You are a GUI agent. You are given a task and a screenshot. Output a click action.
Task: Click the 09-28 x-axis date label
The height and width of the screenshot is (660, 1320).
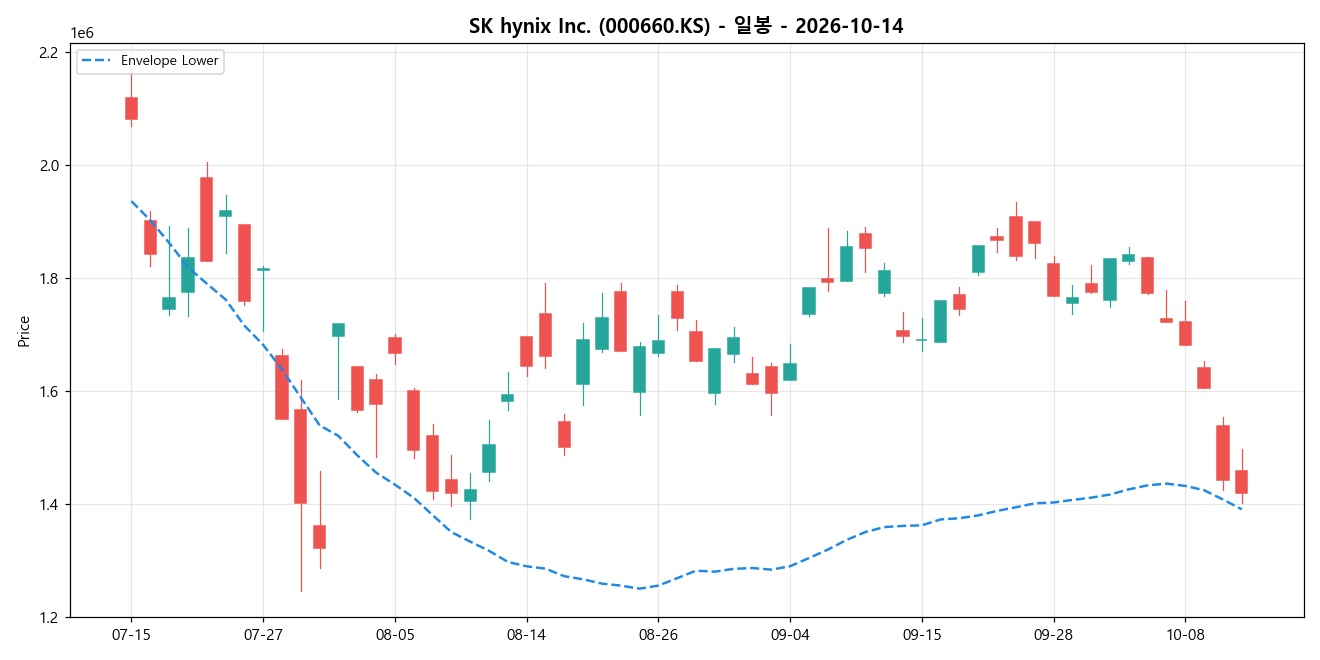coord(1053,635)
